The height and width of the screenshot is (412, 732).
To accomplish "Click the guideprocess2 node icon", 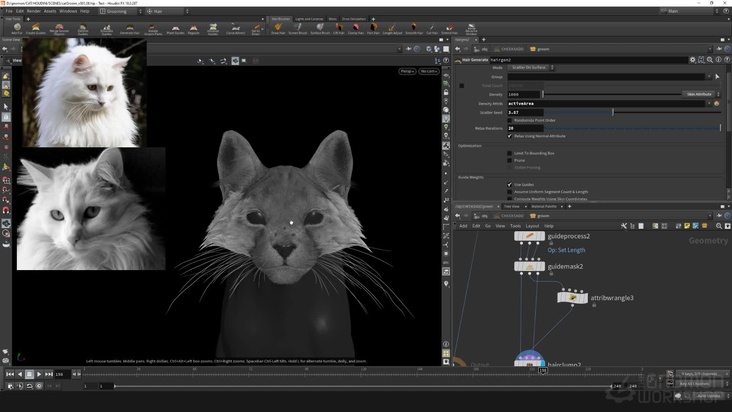I will point(529,237).
